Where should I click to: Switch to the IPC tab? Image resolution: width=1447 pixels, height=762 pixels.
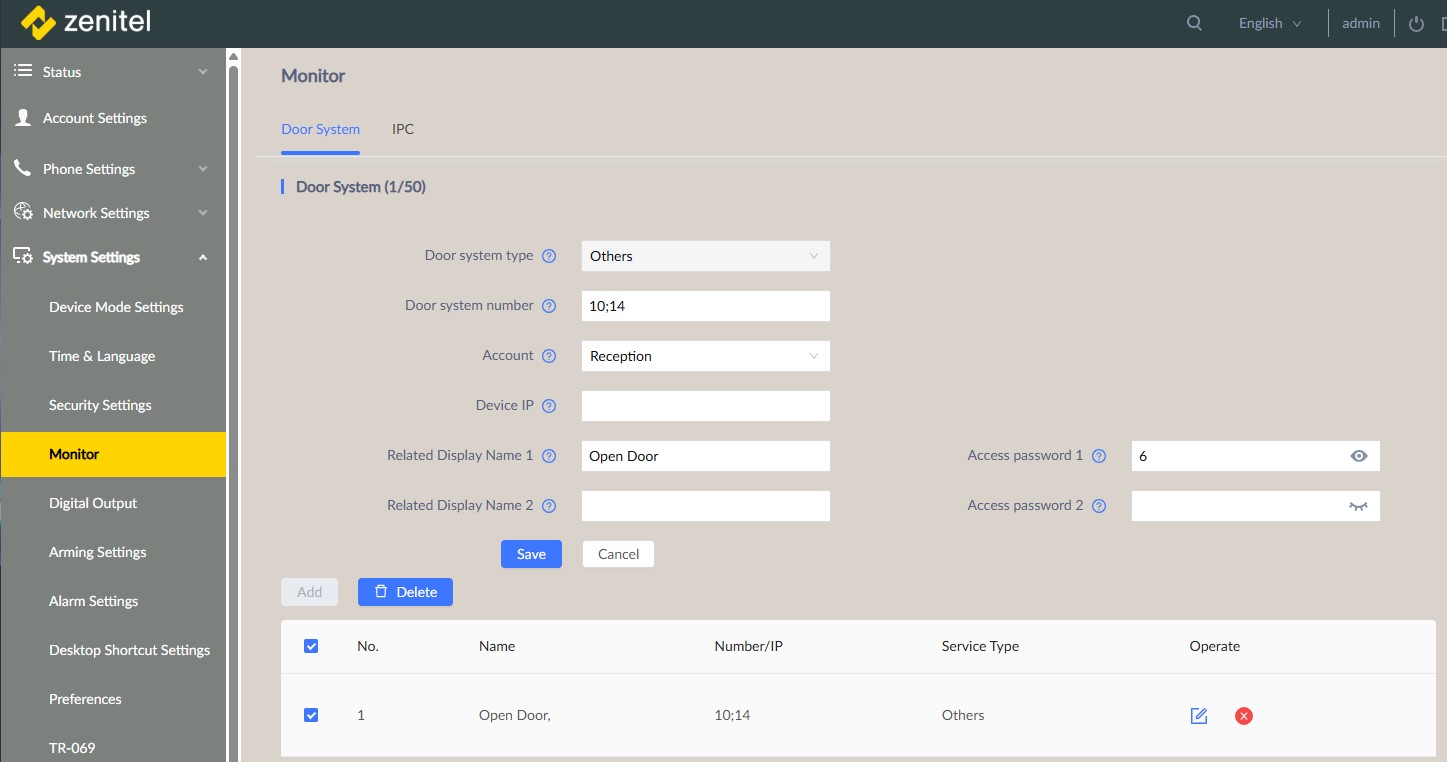tap(403, 129)
